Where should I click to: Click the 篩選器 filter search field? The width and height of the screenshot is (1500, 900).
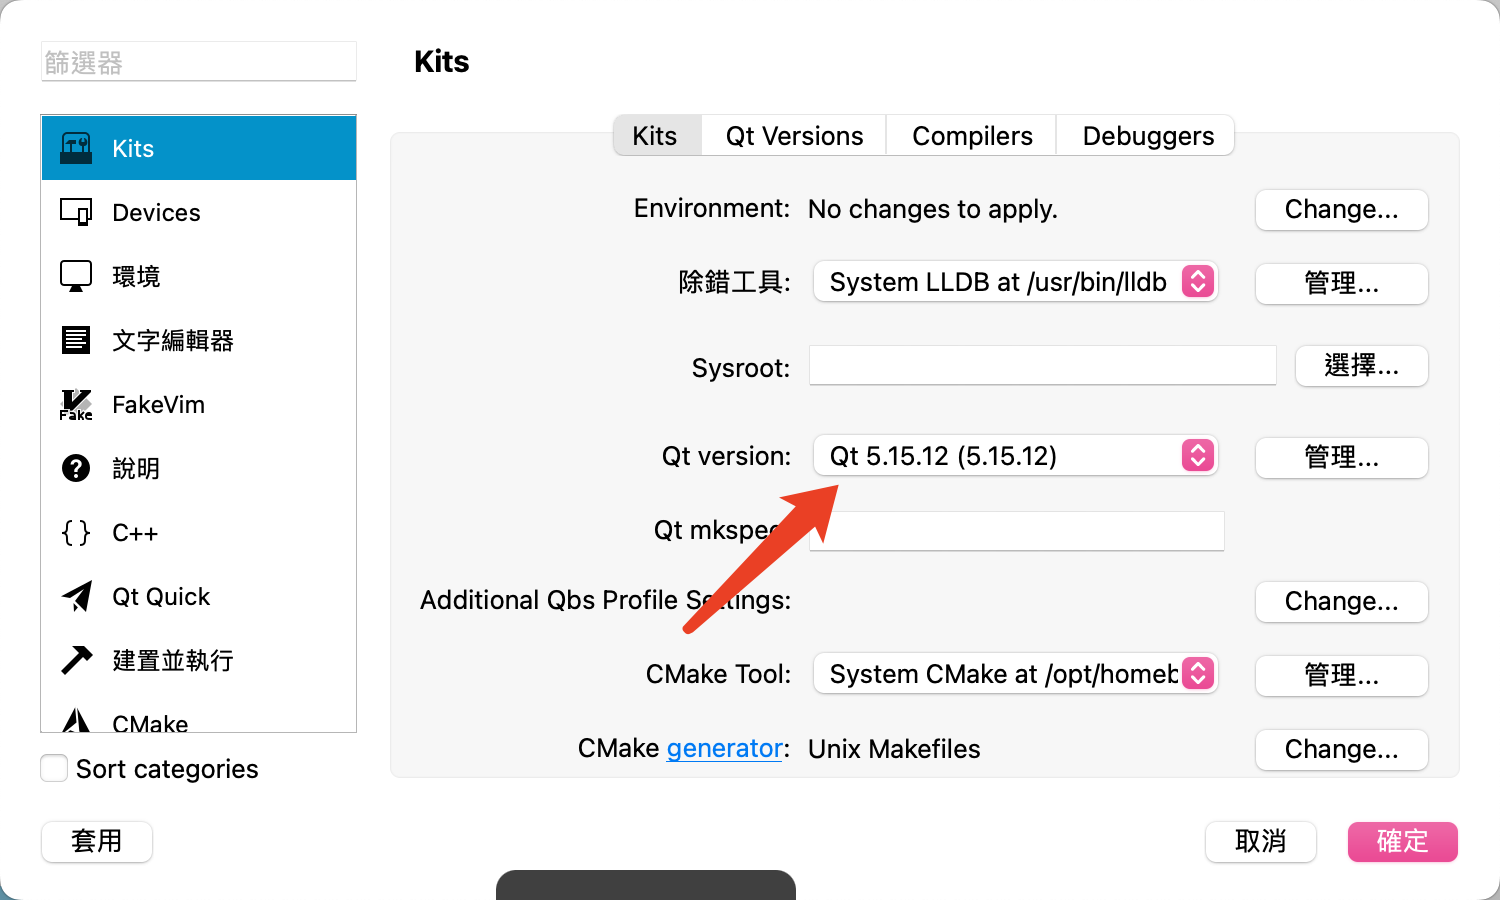pyautogui.click(x=198, y=62)
